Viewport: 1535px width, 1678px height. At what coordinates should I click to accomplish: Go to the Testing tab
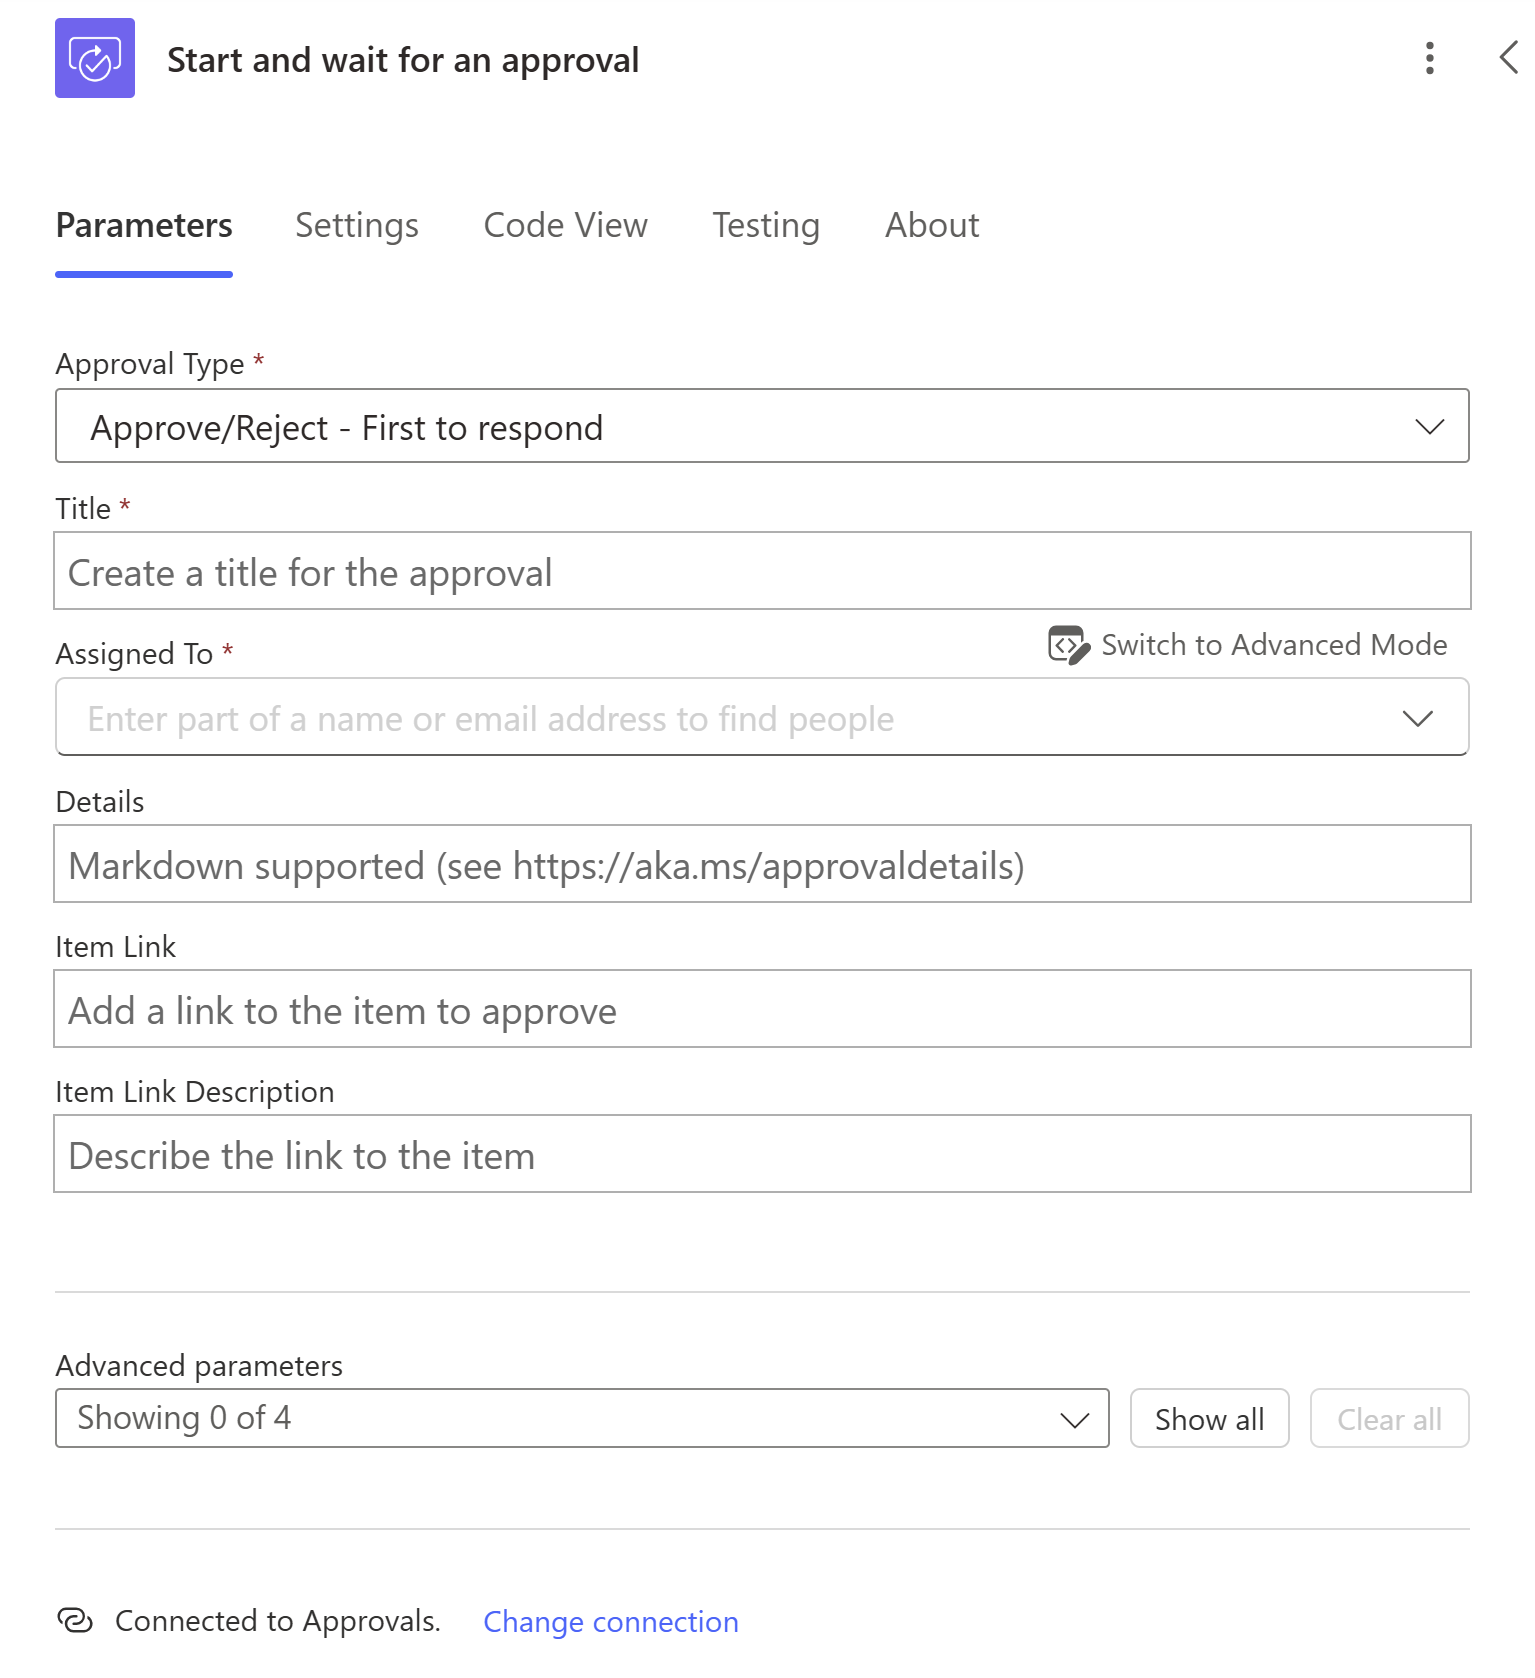coord(766,226)
